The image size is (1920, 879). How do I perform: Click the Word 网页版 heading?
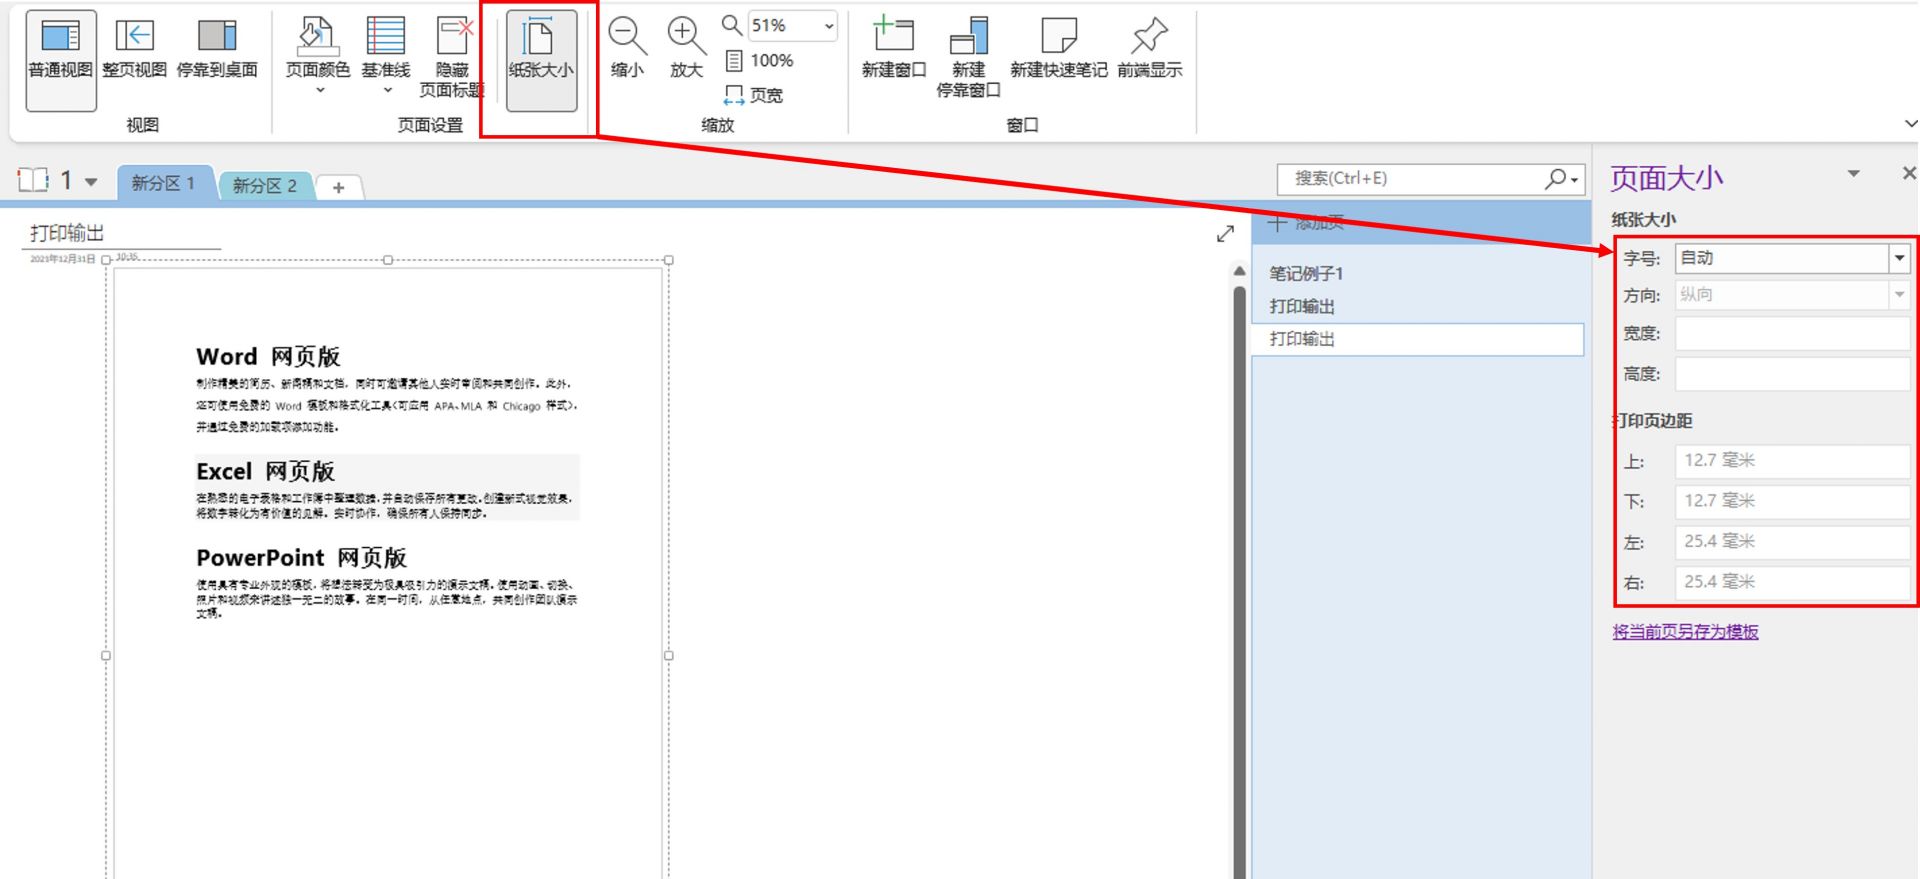tap(268, 357)
